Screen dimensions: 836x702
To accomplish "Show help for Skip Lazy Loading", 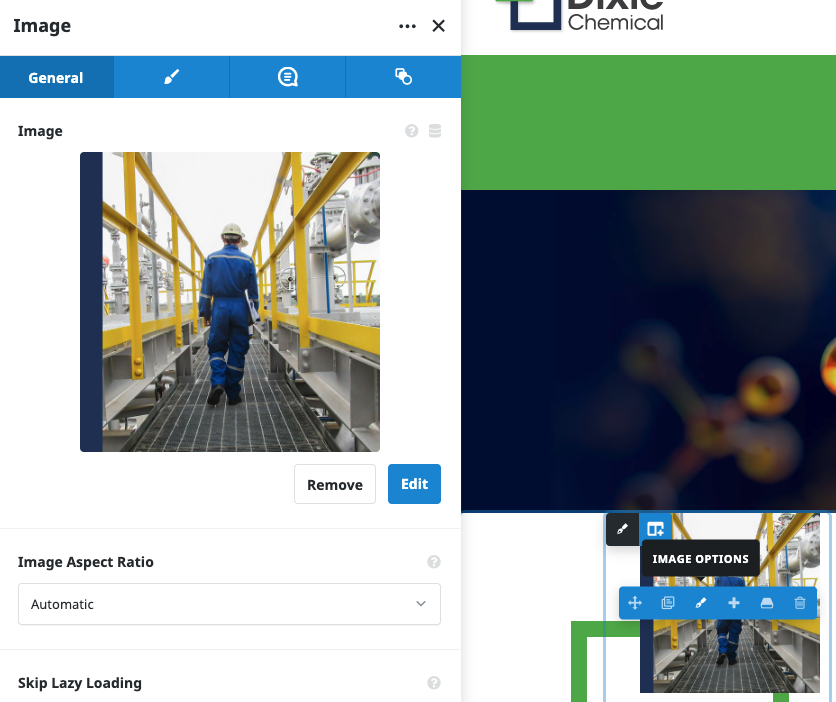I will pos(434,683).
